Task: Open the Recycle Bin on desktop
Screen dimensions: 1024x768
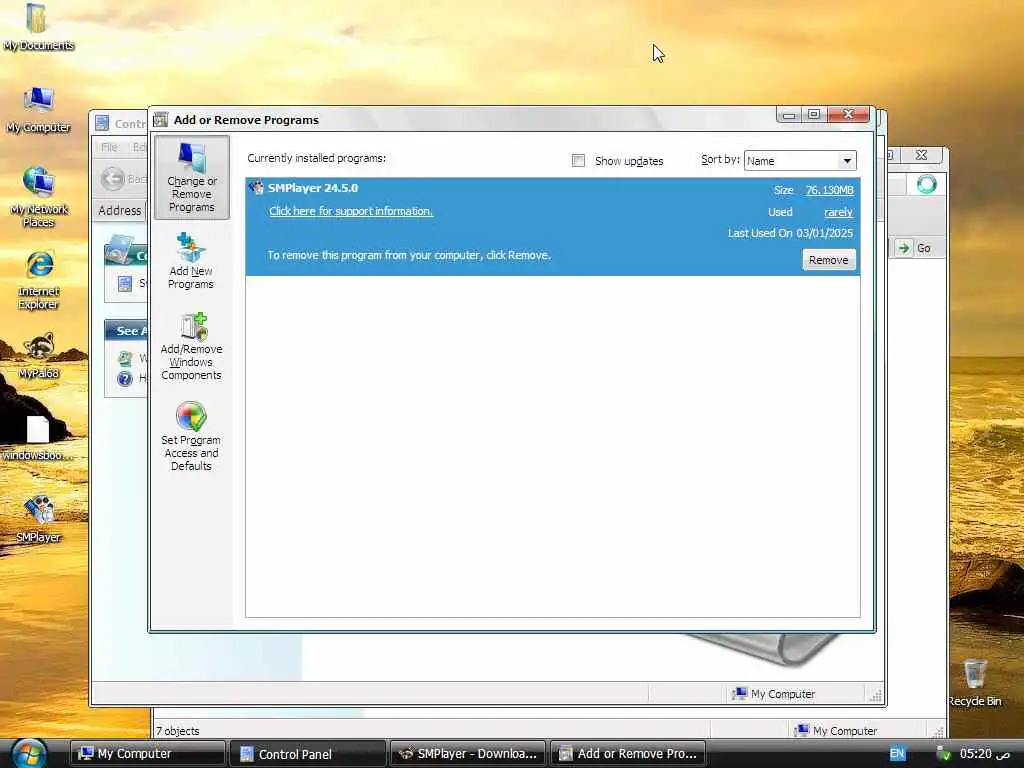Action: point(974,682)
